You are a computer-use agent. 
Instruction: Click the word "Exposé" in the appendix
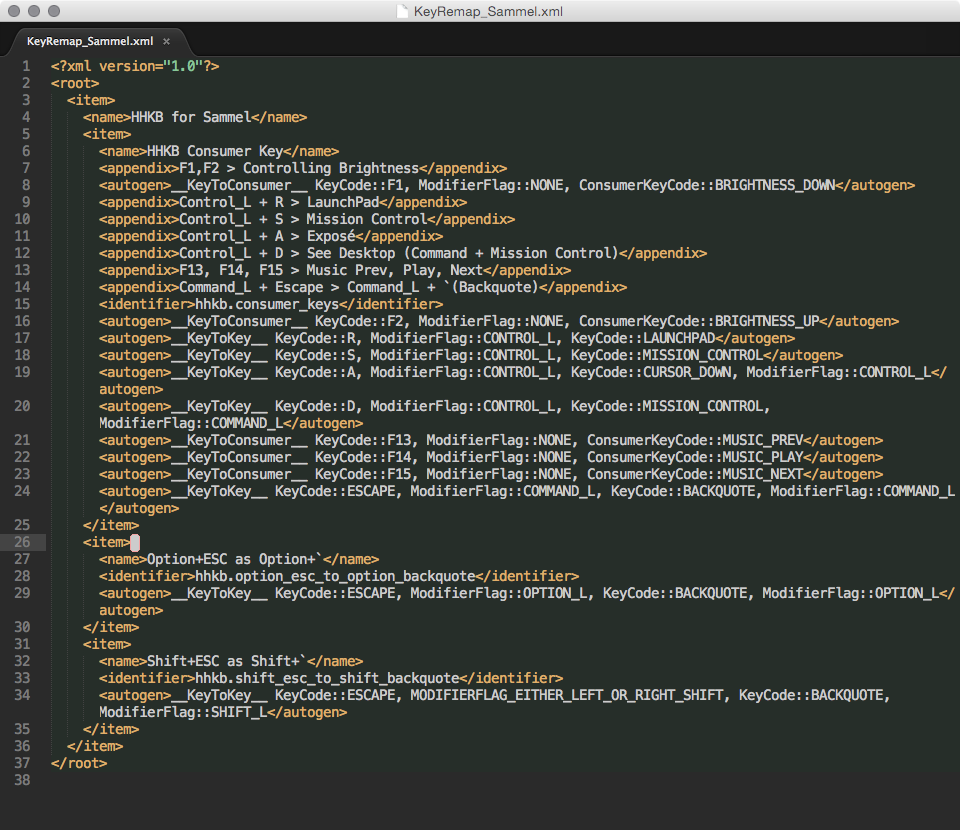[x=331, y=236]
